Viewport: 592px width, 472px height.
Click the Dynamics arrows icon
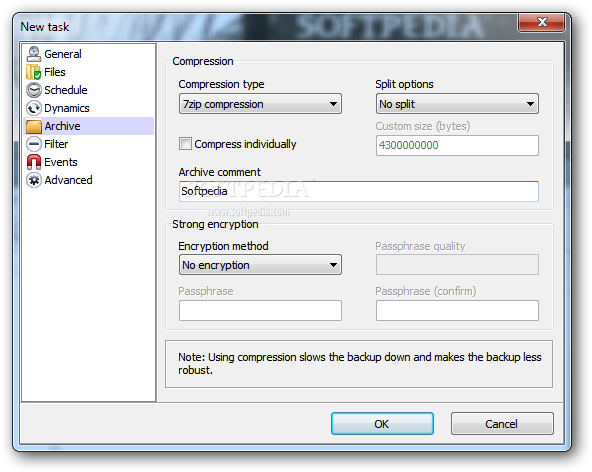click(x=34, y=108)
